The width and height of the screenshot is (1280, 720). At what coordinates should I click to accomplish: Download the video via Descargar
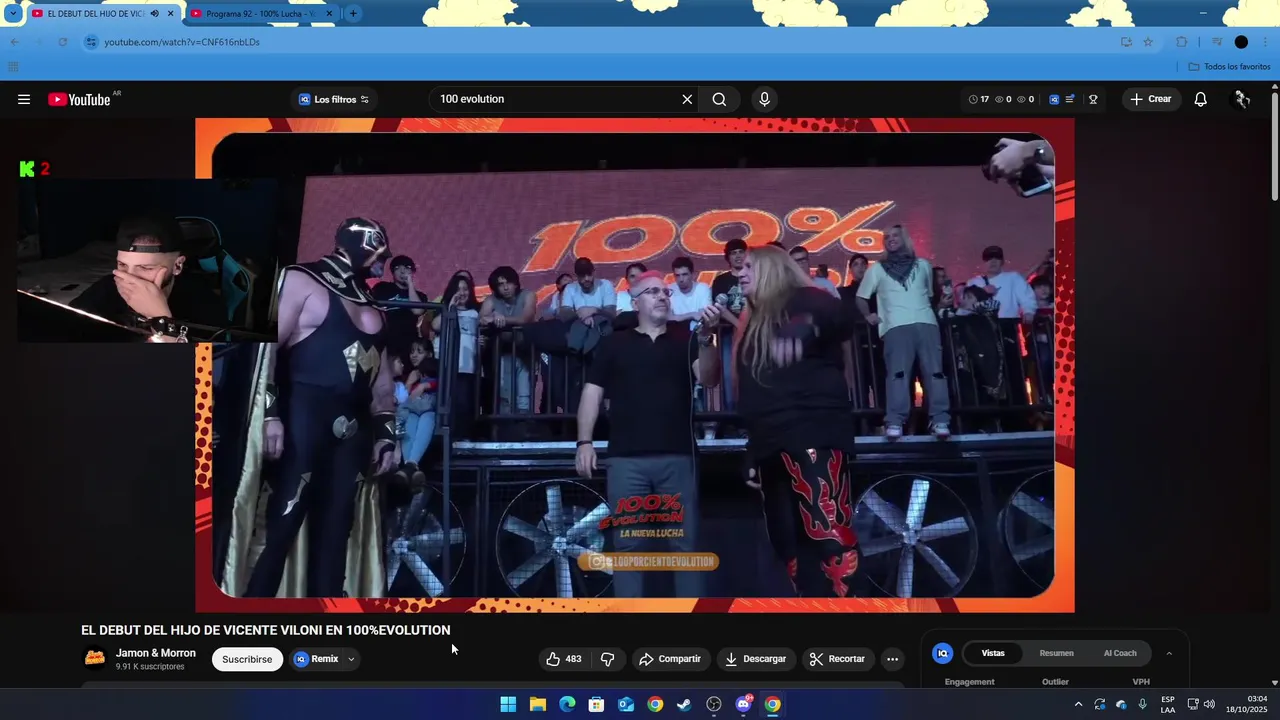755,659
